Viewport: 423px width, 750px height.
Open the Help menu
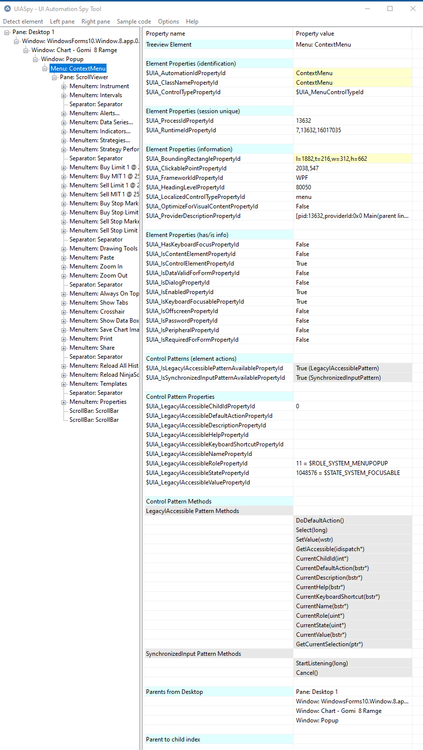tap(192, 22)
